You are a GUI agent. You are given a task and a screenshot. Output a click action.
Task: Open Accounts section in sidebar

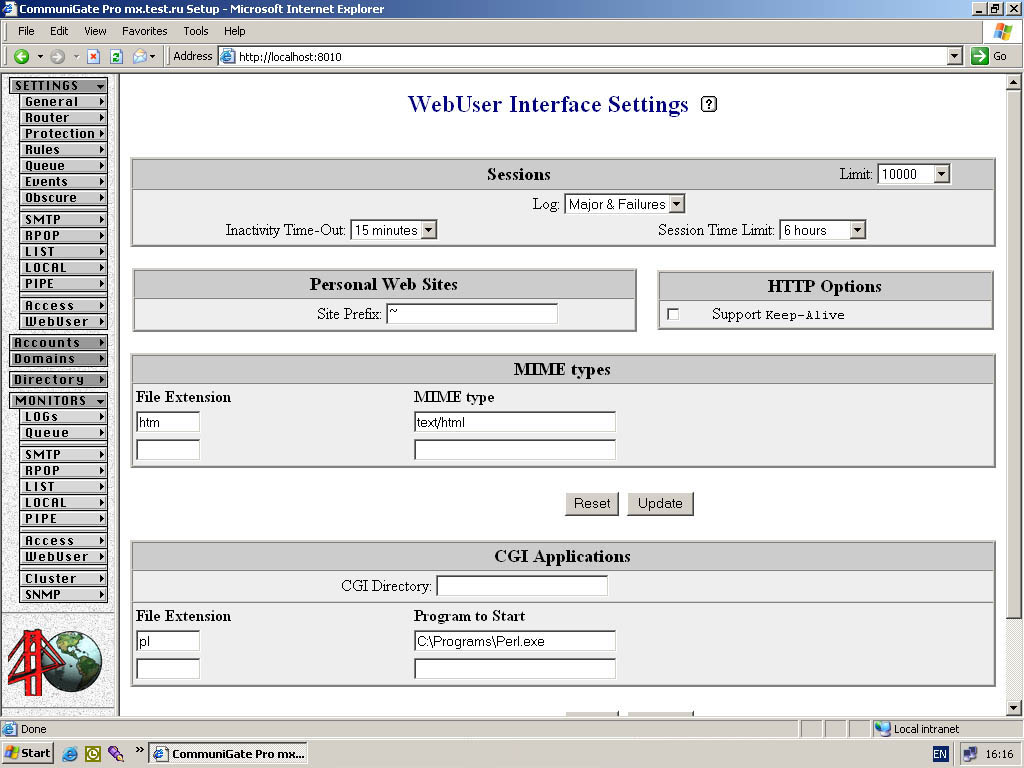point(59,343)
